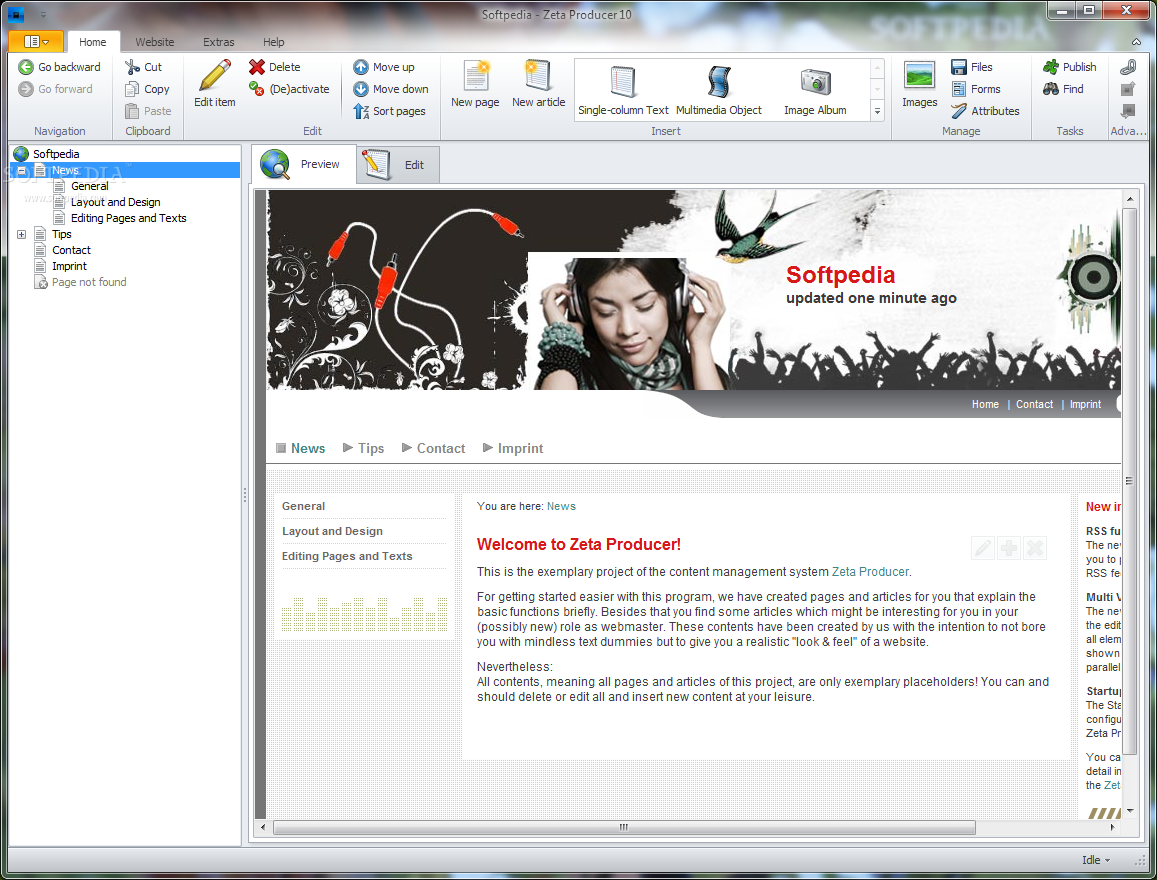The width and height of the screenshot is (1157, 880).
Task: Click the Go backward navigation button
Action: click(x=59, y=67)
